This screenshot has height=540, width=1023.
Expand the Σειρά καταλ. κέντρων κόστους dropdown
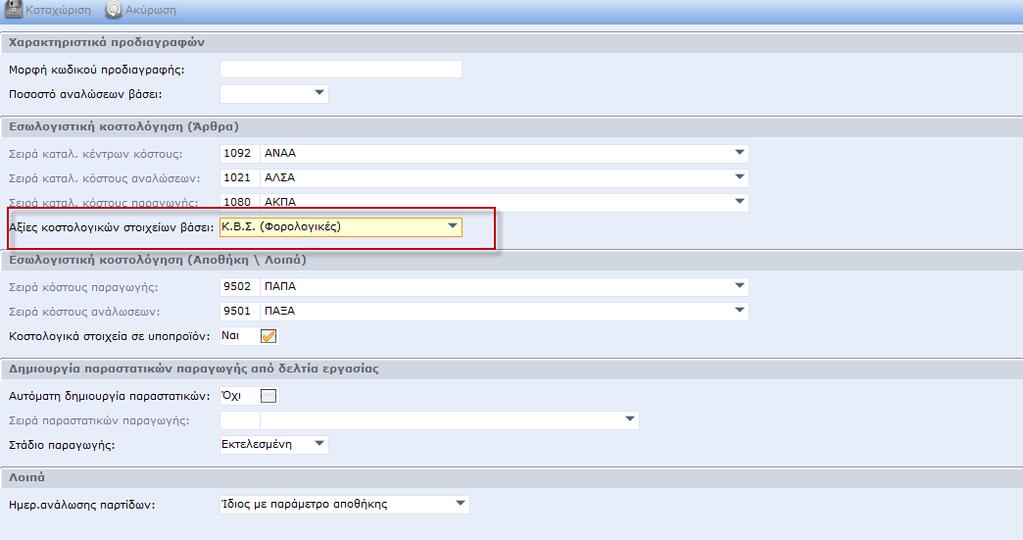739,153
